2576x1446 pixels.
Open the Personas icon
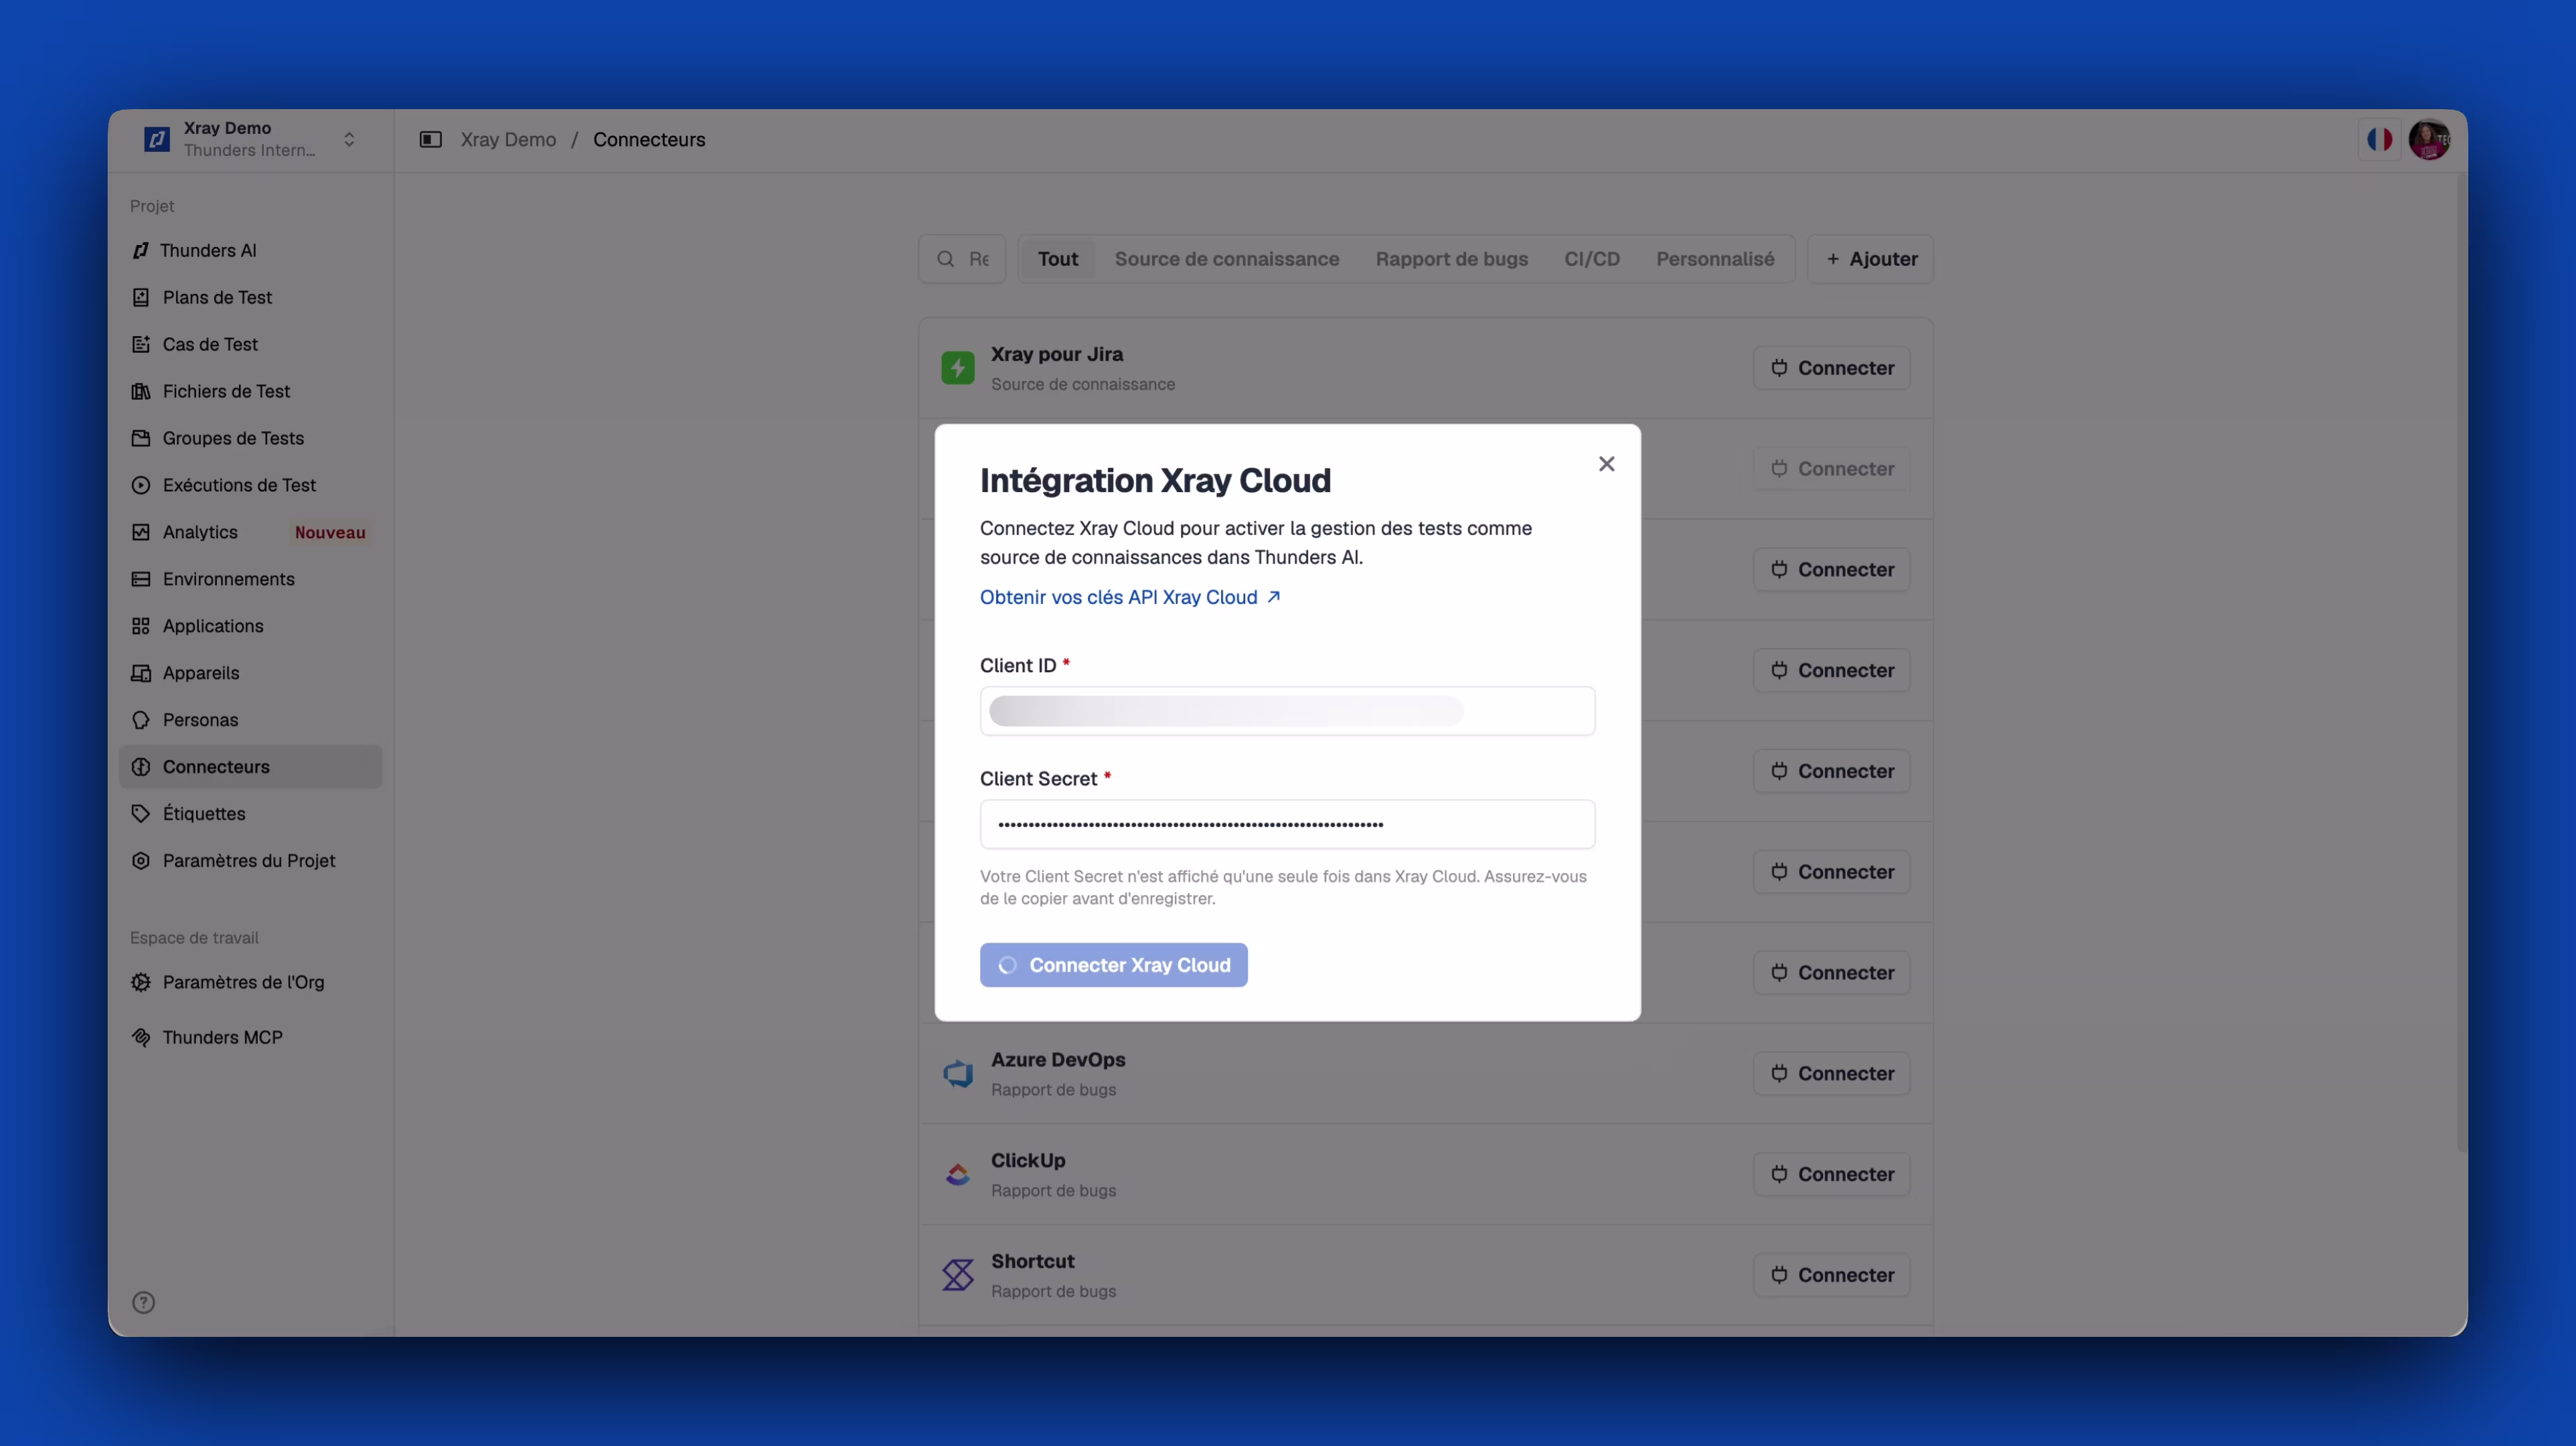141,720
